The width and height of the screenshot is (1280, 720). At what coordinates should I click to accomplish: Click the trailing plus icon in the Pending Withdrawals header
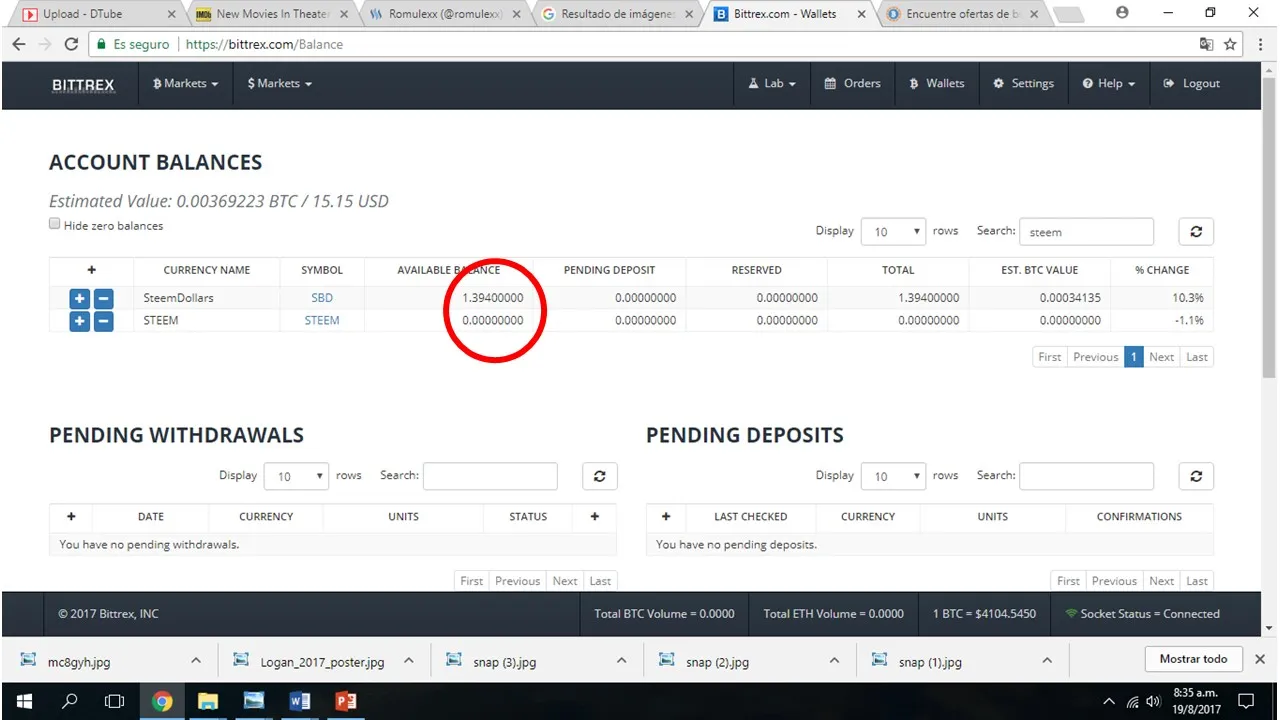click(x=595, y=517)
